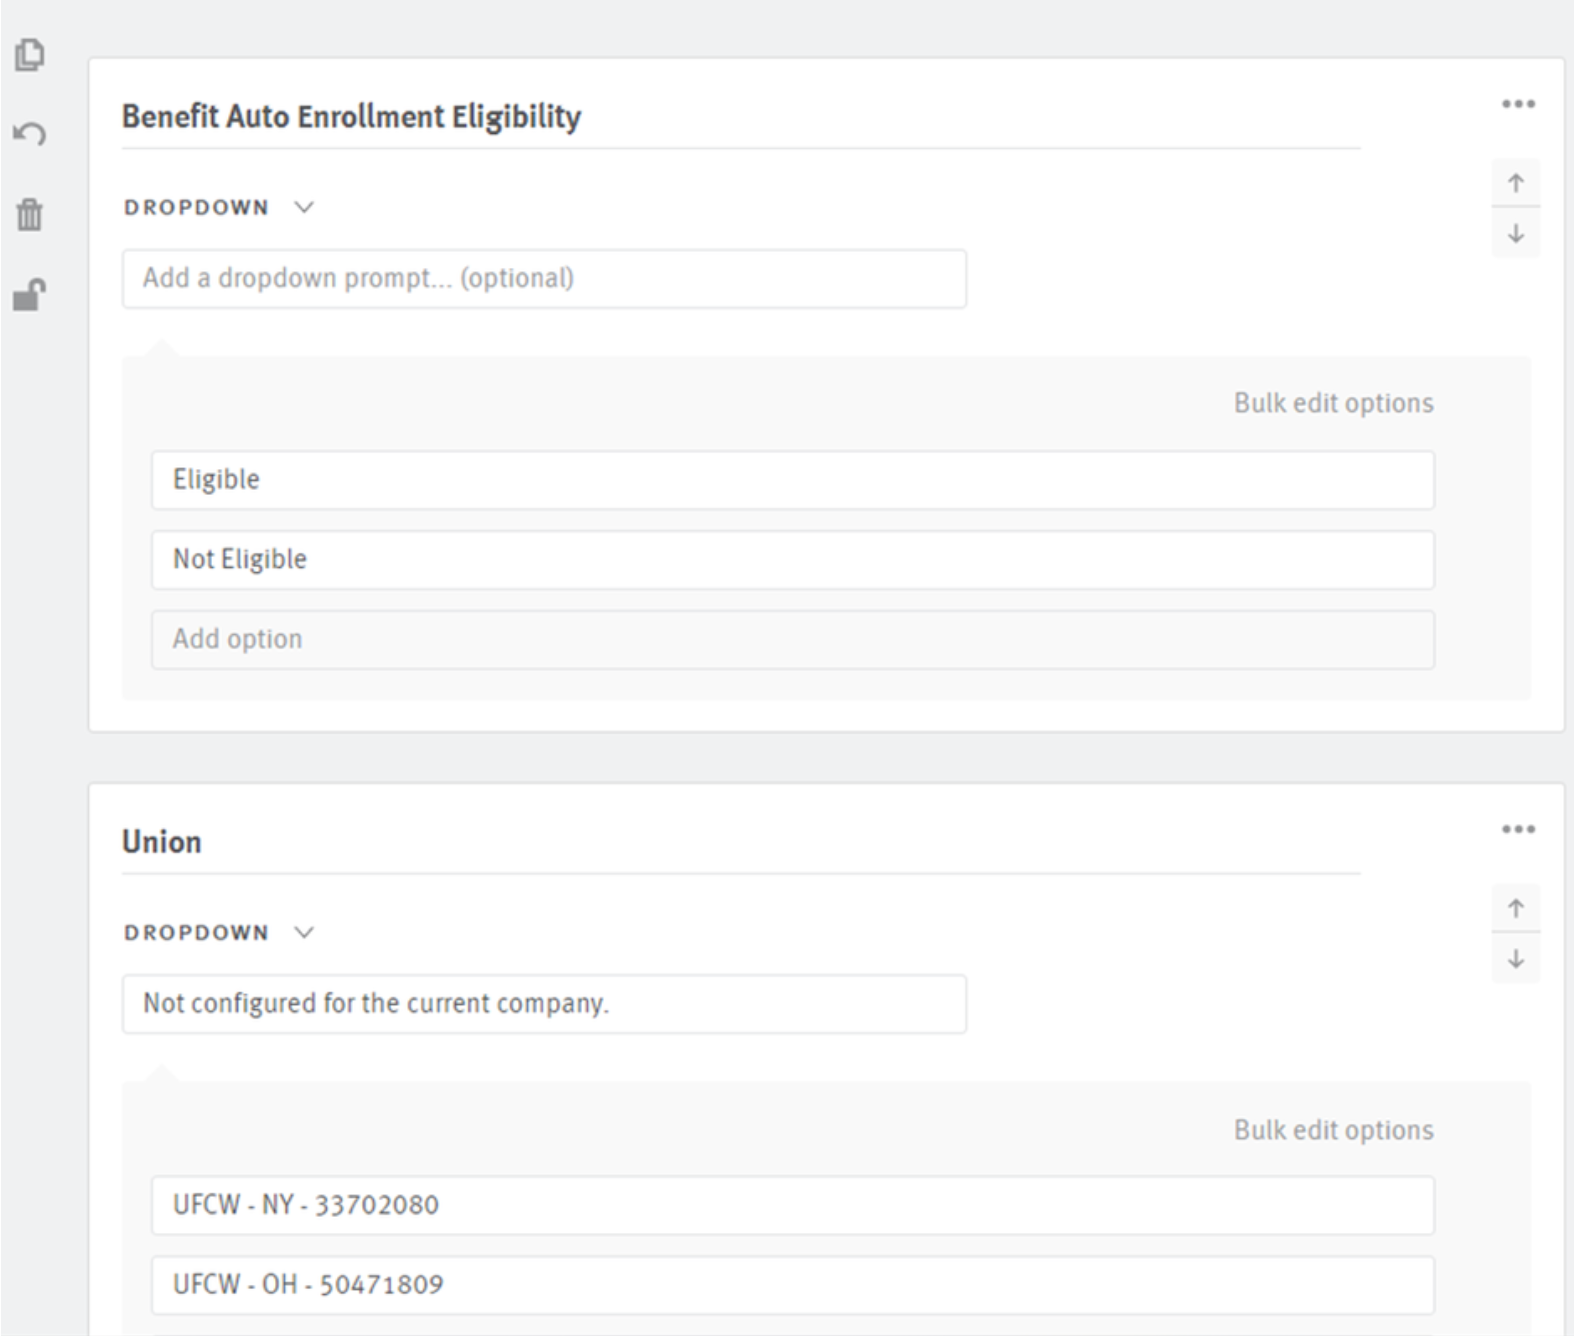Expand field type dropdown for Benefit Auto Enrollment

click(218, 207)
